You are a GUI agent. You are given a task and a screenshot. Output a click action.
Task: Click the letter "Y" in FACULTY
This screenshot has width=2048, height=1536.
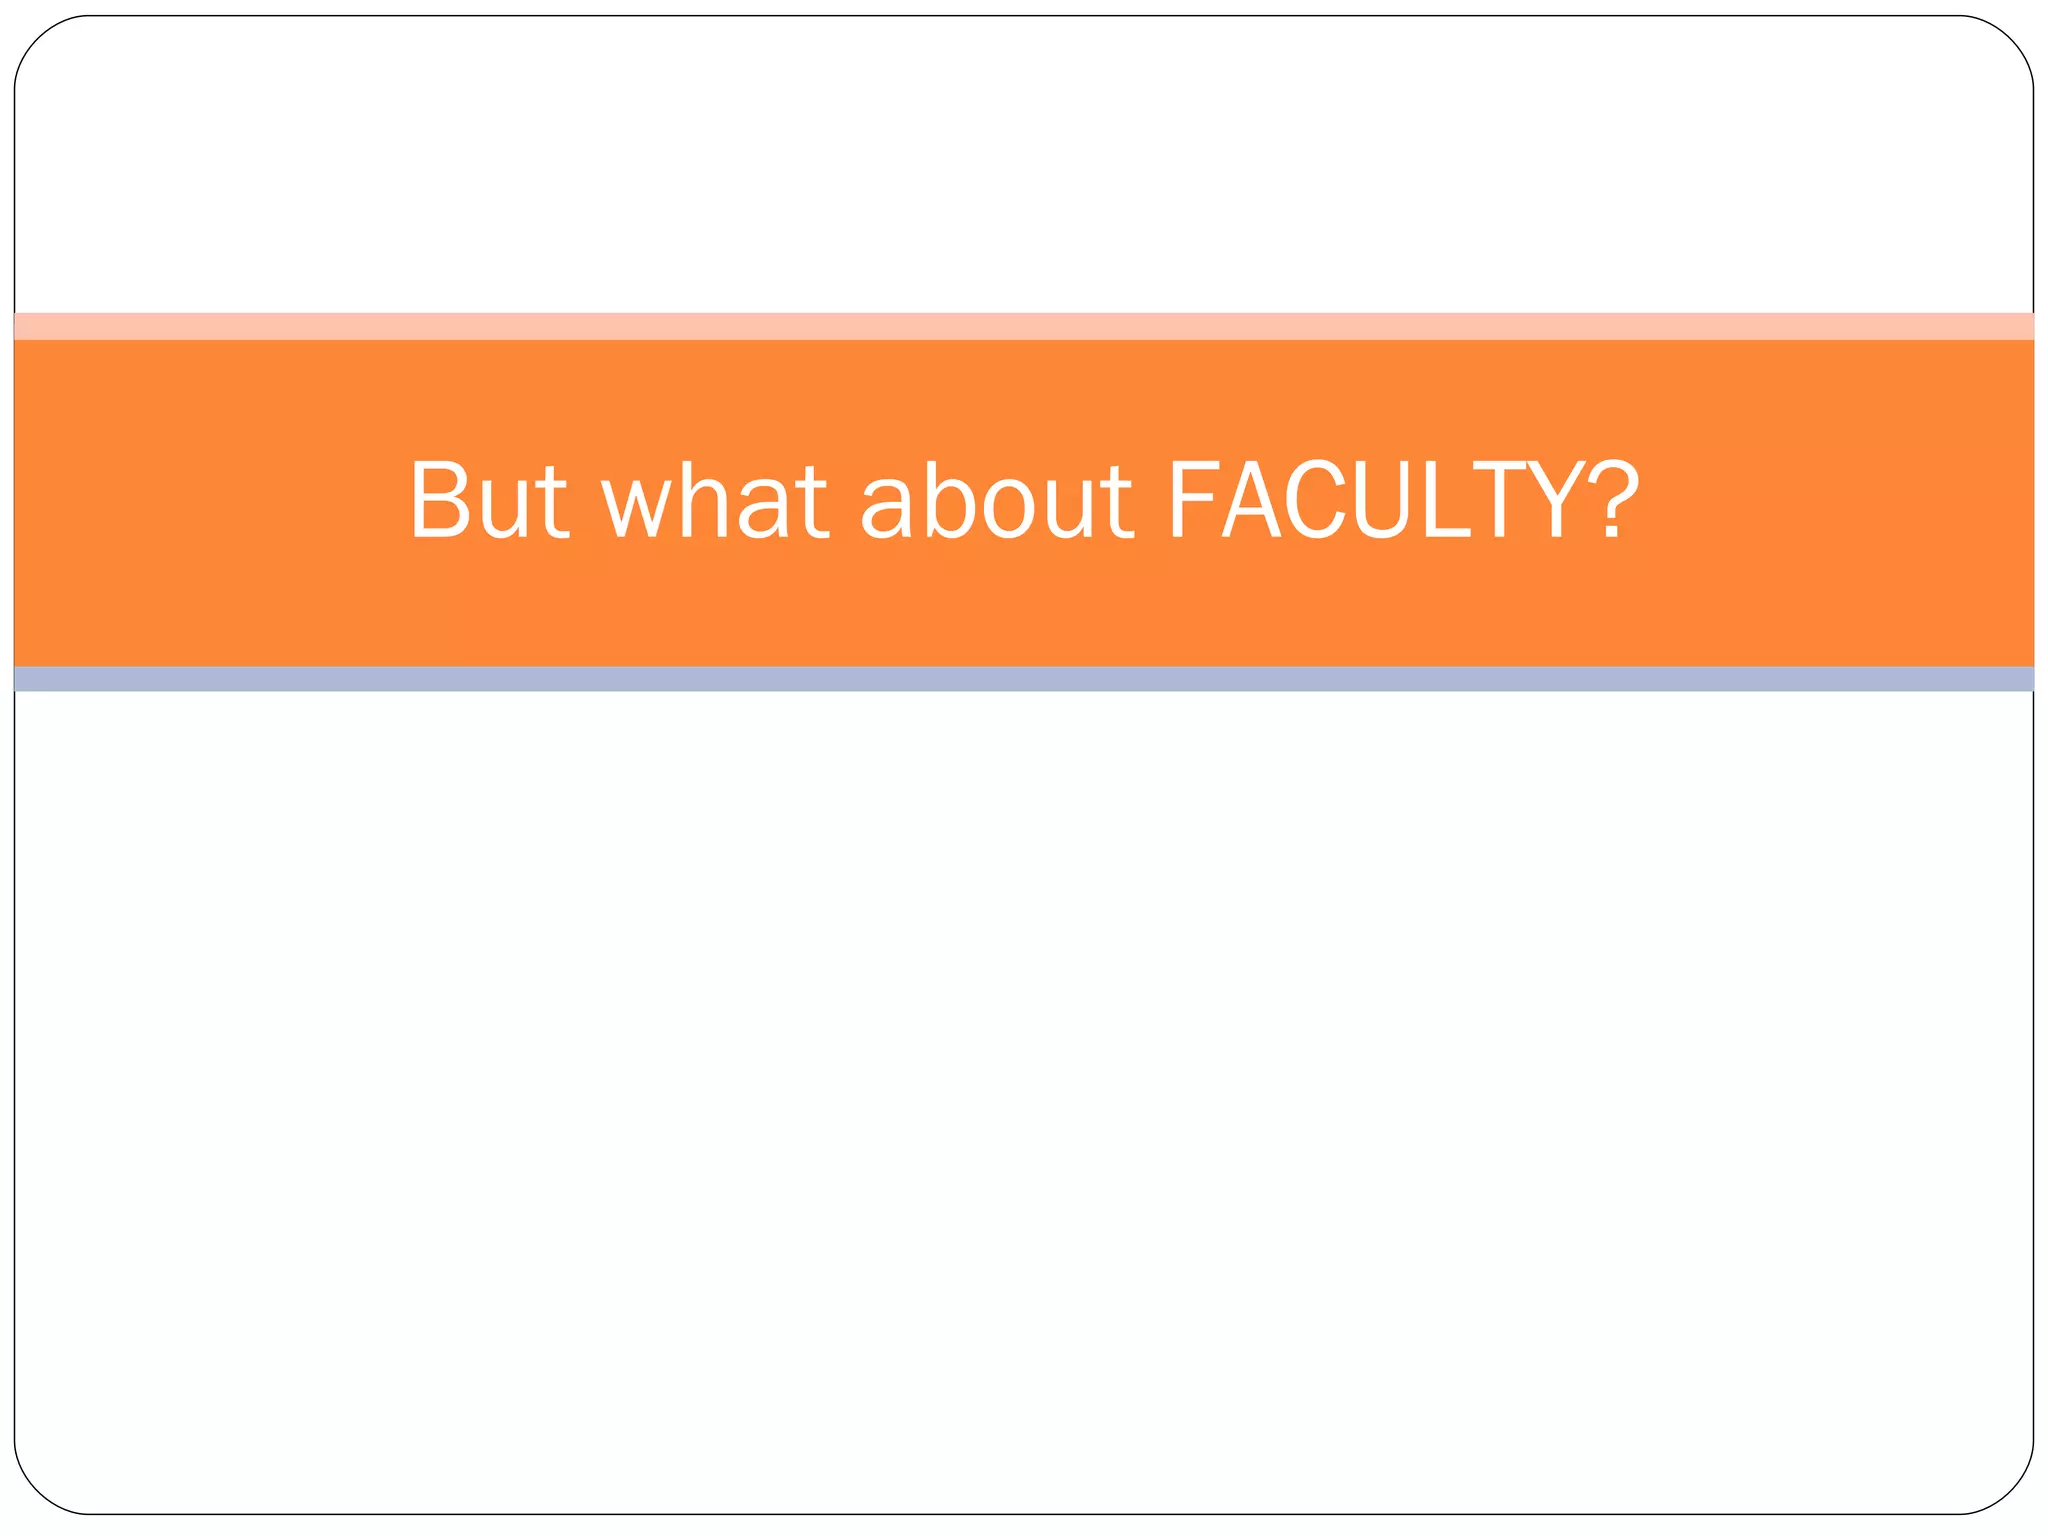pos(1556,499)
